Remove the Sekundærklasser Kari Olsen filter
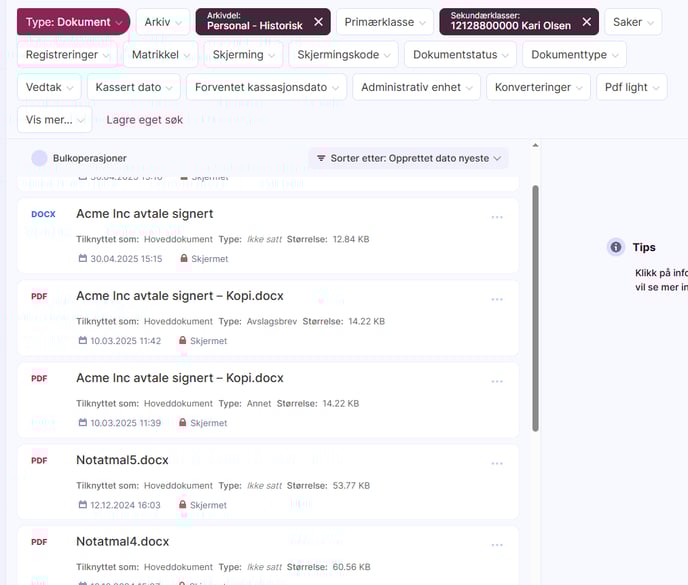688x585 pixels. (x=586, y=22)
